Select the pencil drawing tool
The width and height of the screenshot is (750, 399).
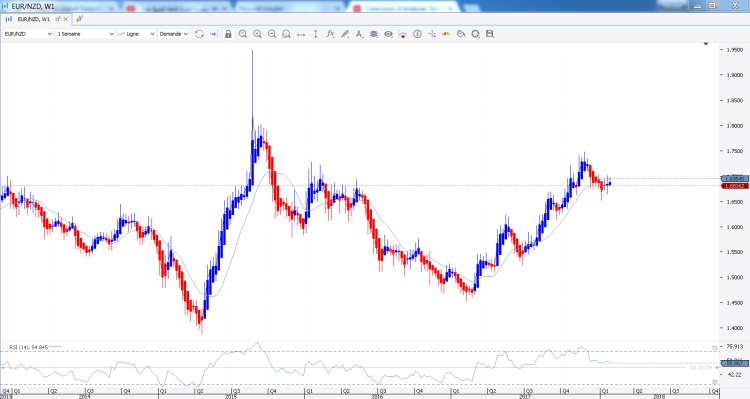pos(344,34)
